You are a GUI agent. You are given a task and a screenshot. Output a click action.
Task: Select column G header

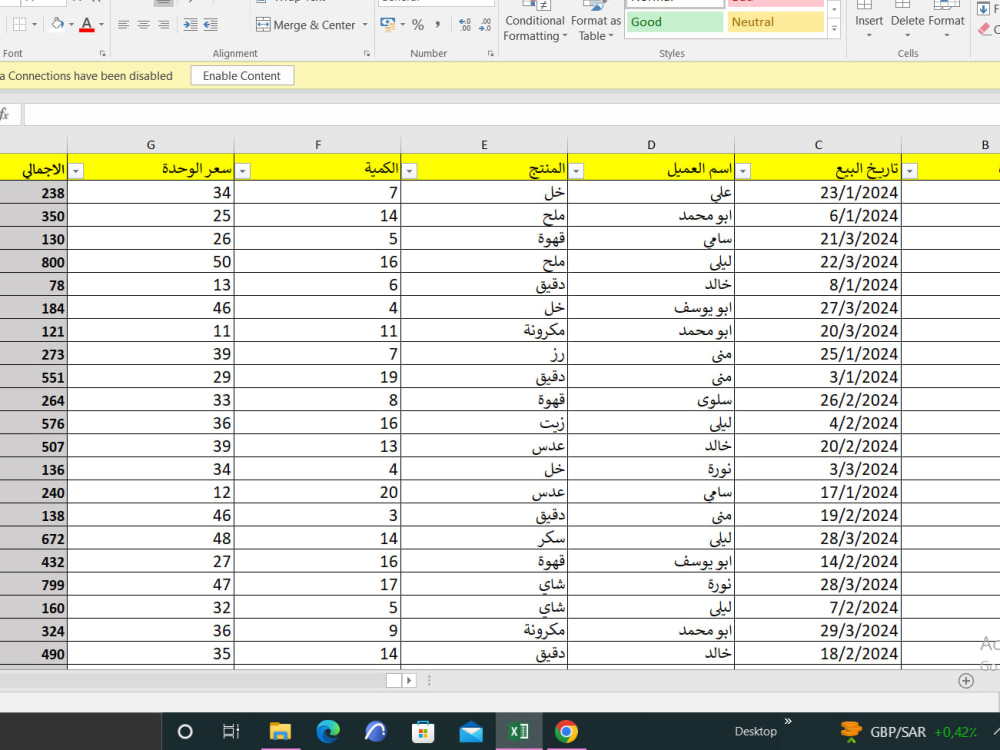[x=151, y=145]
